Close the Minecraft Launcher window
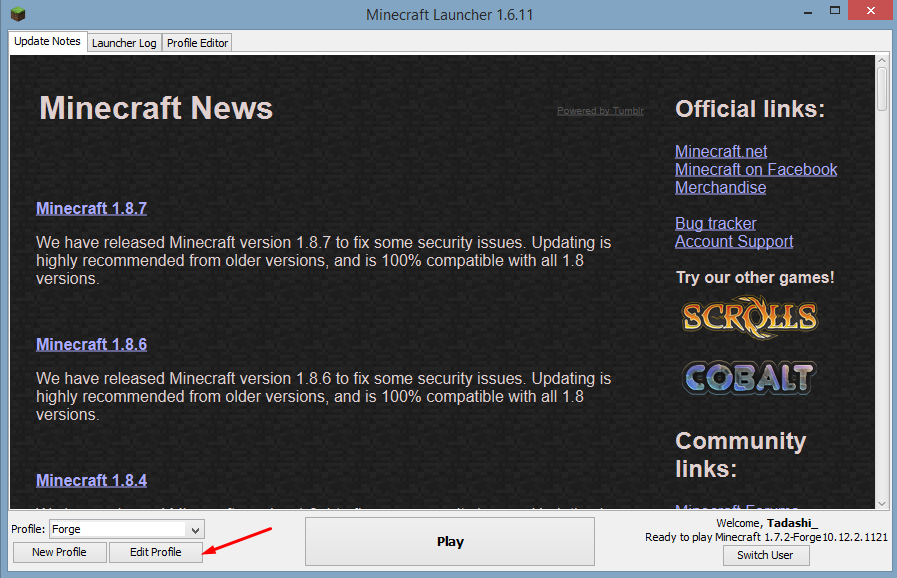 (871, 11)
